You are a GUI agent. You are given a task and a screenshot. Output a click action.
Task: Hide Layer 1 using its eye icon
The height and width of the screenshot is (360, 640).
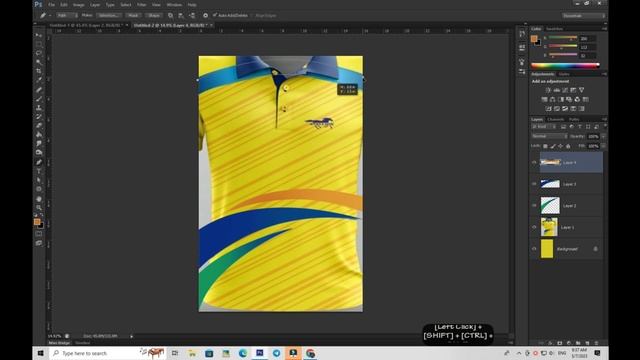[534, 227]
